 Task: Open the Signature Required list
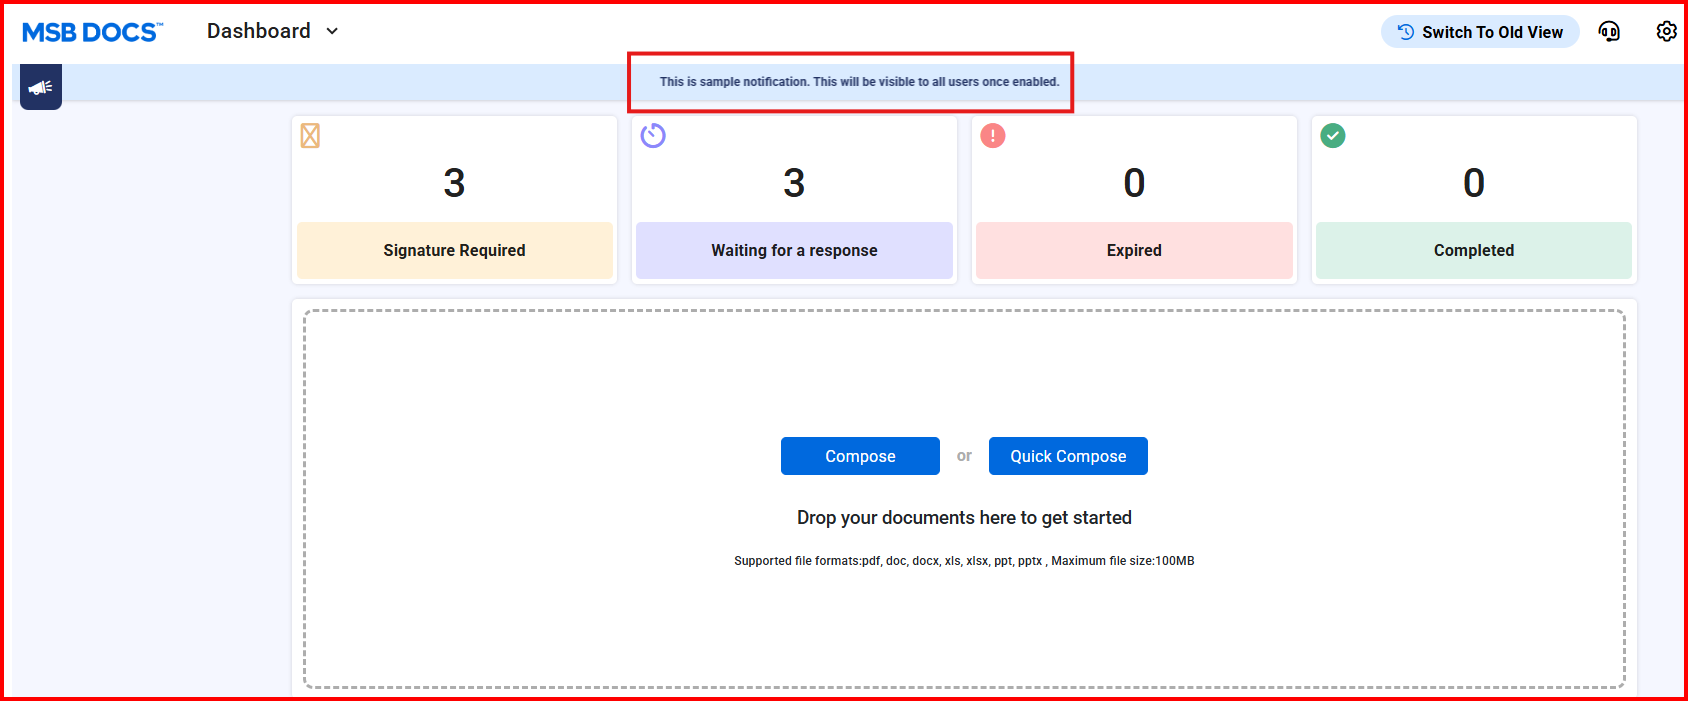(x=454, y=251)
